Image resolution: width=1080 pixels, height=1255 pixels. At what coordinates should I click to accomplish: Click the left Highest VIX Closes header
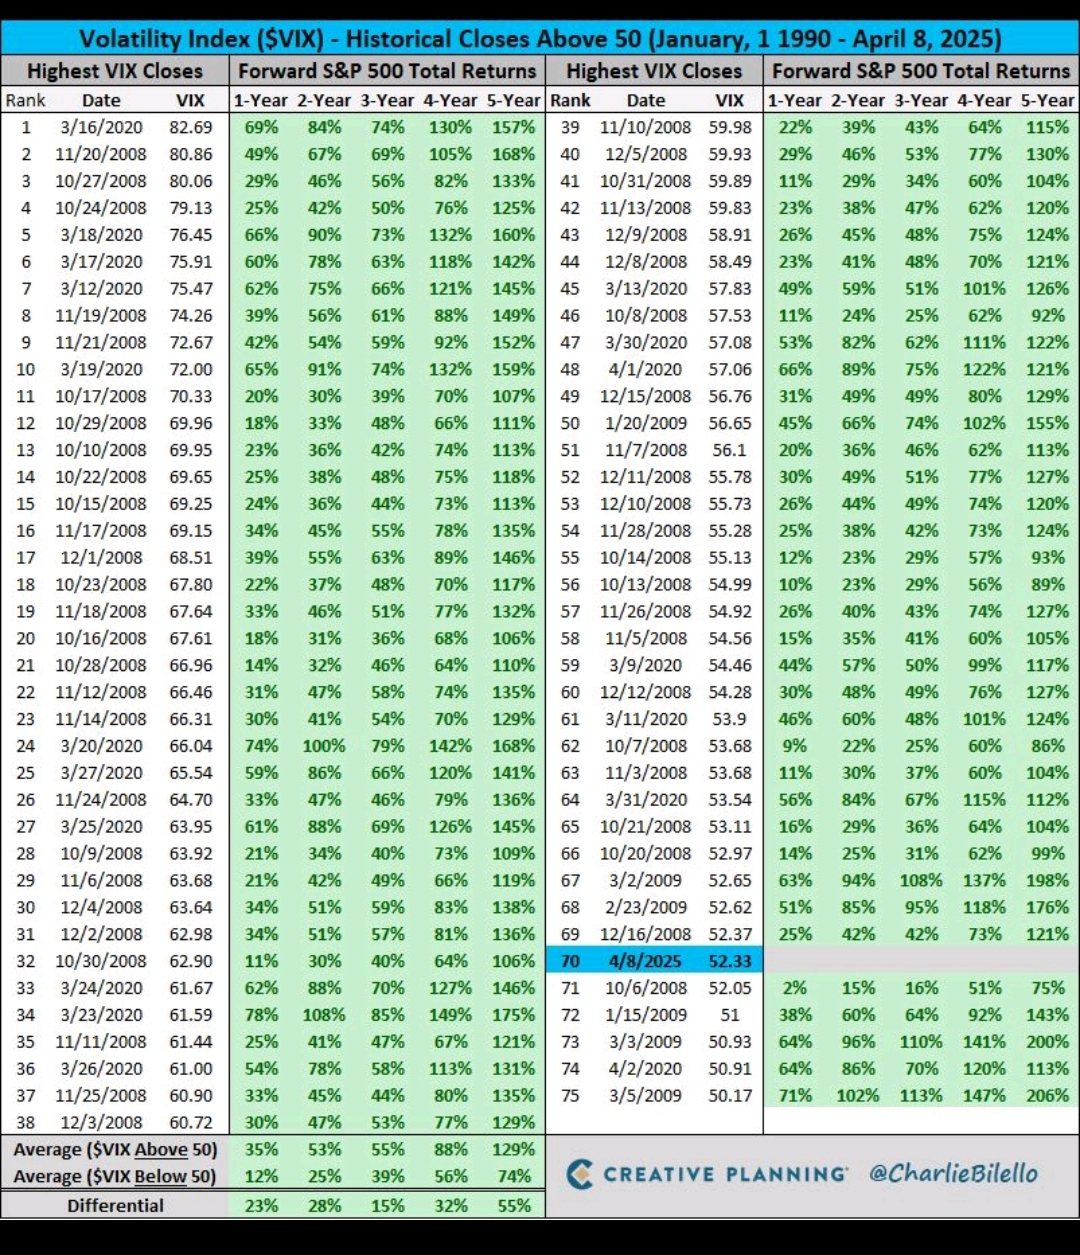114,71
